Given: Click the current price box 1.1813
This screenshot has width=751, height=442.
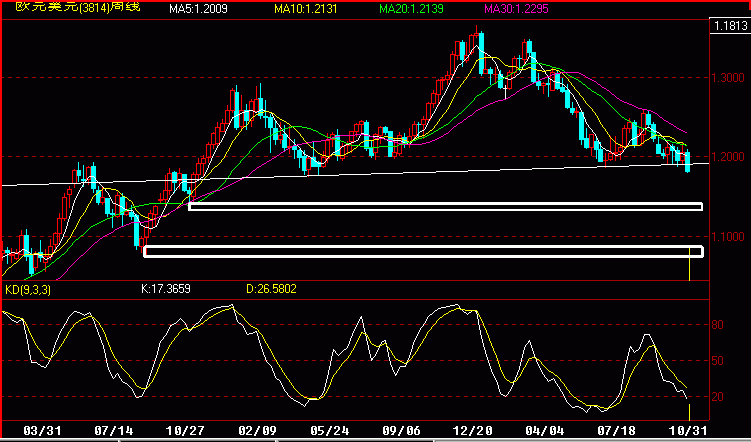Looking at the screenshot, I should tap(731, 26).
